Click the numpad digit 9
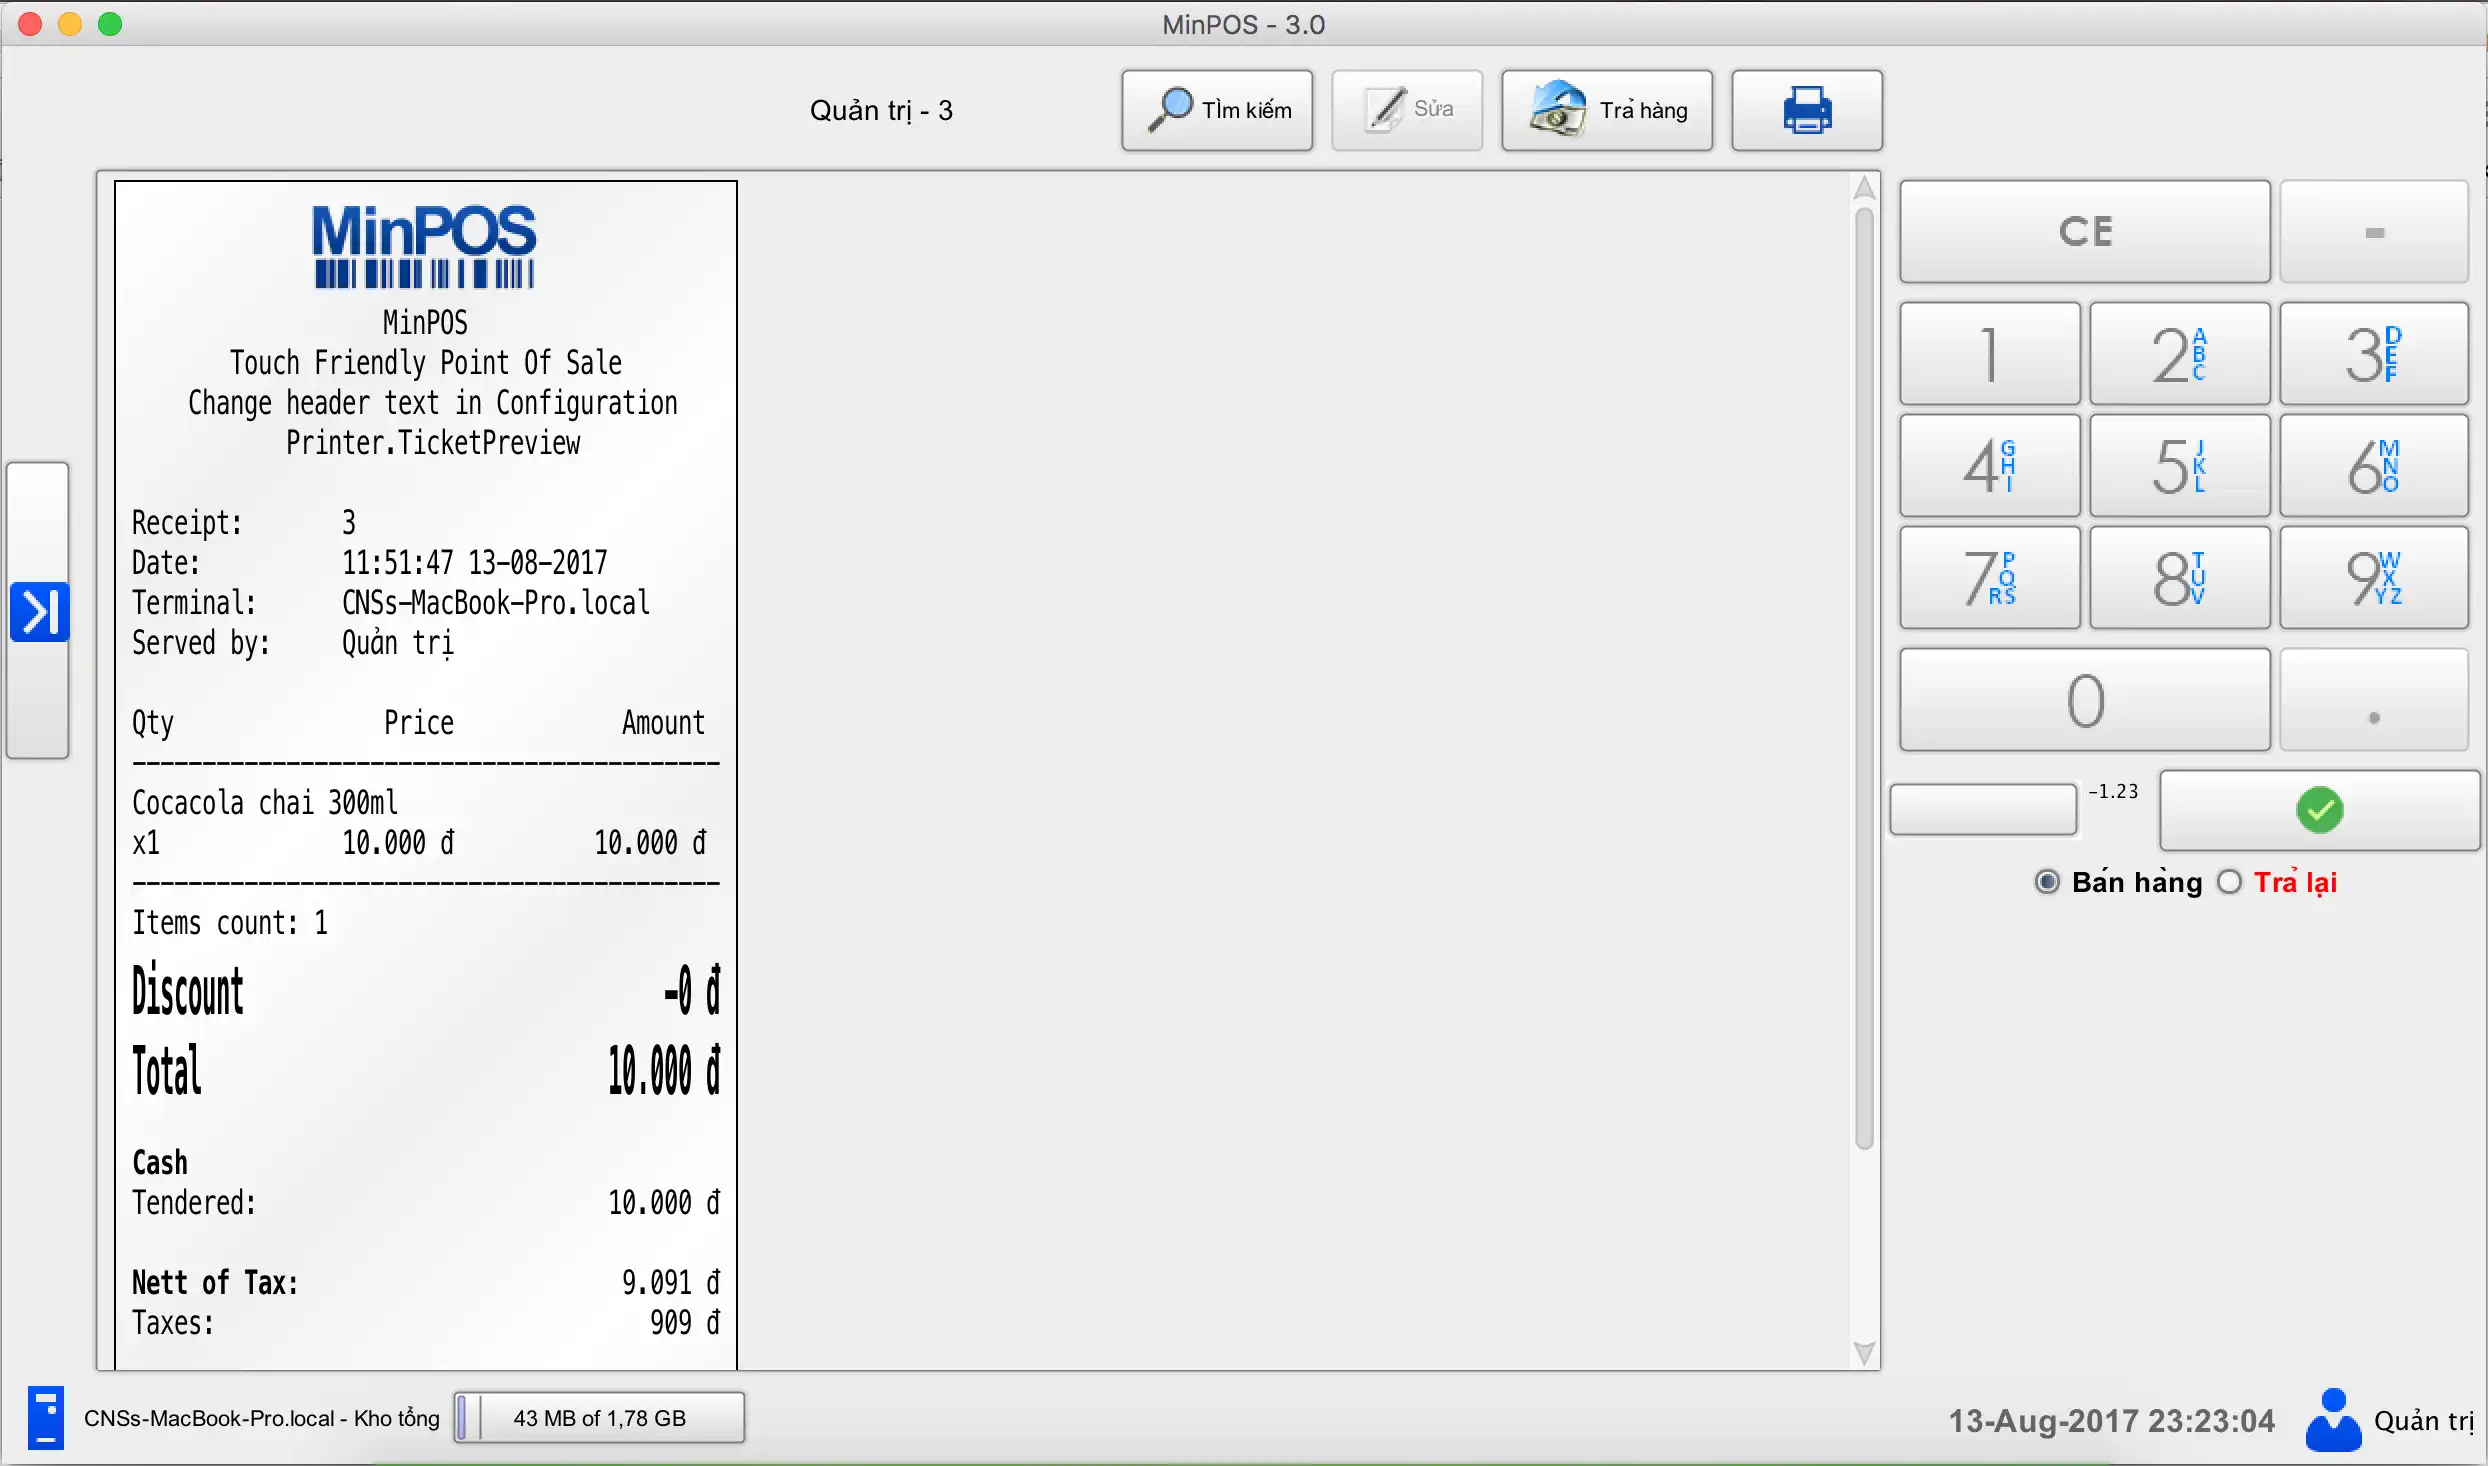 pyautogui.click(x=2376, y=576)
